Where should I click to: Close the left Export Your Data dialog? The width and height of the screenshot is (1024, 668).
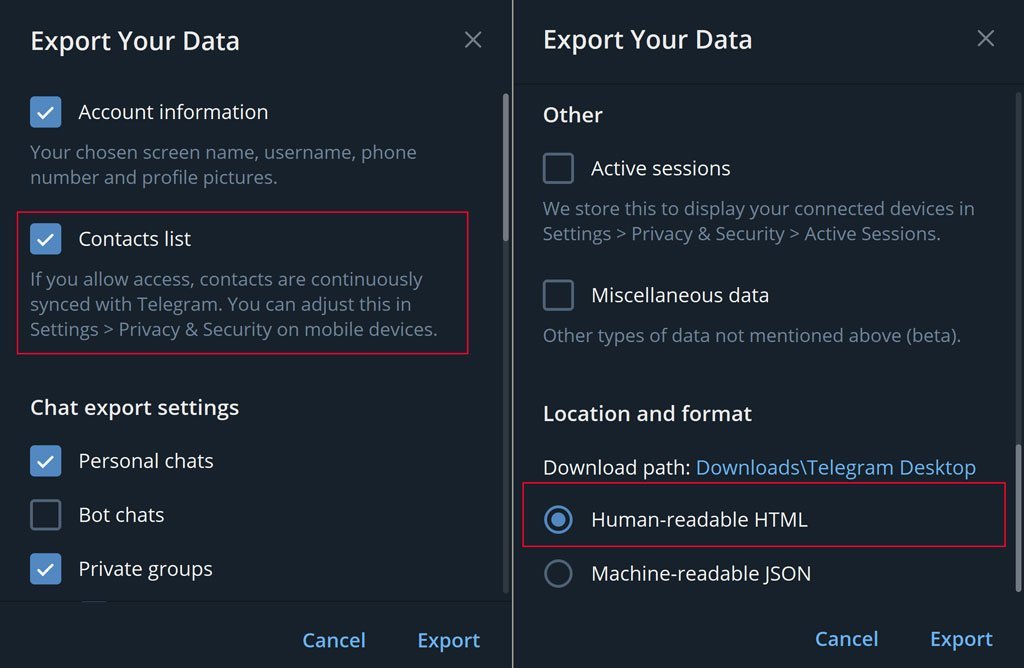[473, 40]
